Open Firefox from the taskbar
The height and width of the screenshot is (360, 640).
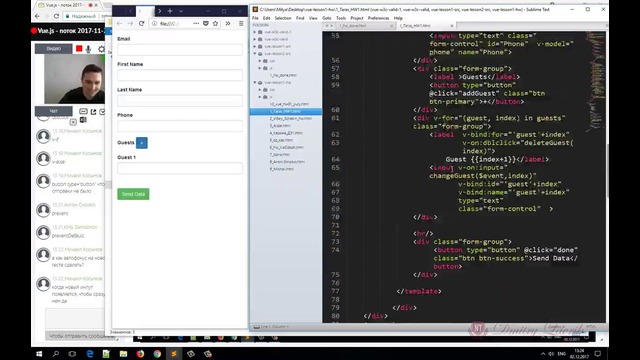pyautogui.click(x=140, y=354)
